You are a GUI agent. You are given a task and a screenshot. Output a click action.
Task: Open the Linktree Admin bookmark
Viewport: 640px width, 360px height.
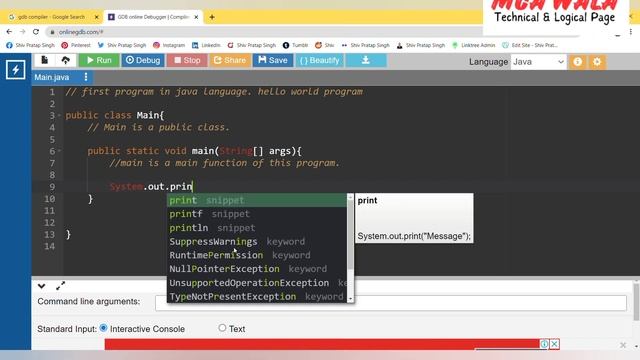[x=473, y=45]
